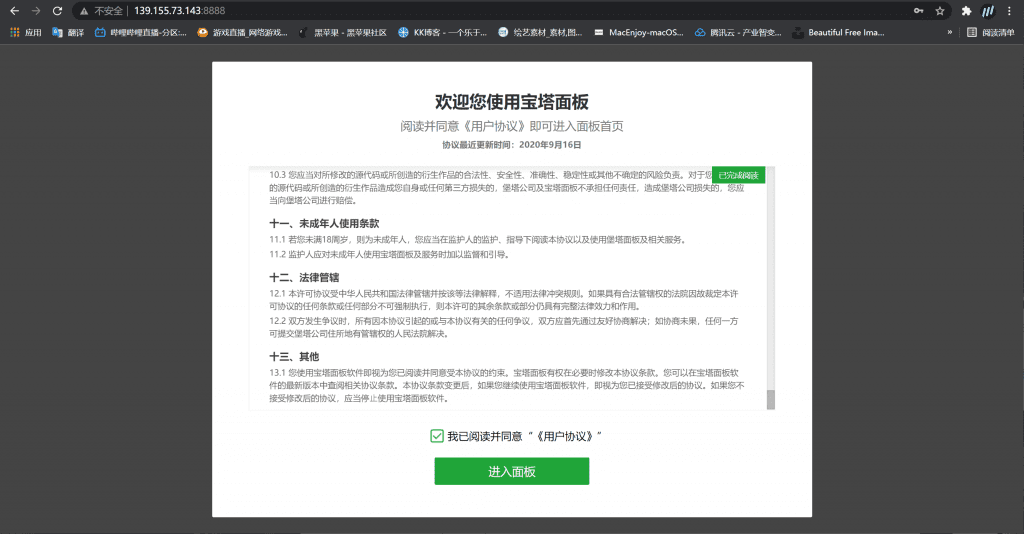Image resolution: width=1024 pixels, height=534 pixels.
Task: Open saved passwords key icon
Action: (x=918, y=11)
